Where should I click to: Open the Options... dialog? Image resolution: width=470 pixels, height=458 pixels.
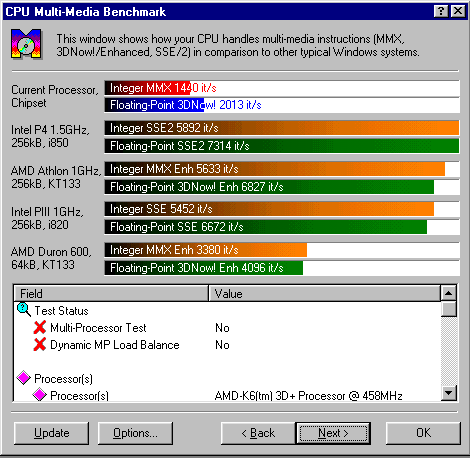[x=135, y=433]
